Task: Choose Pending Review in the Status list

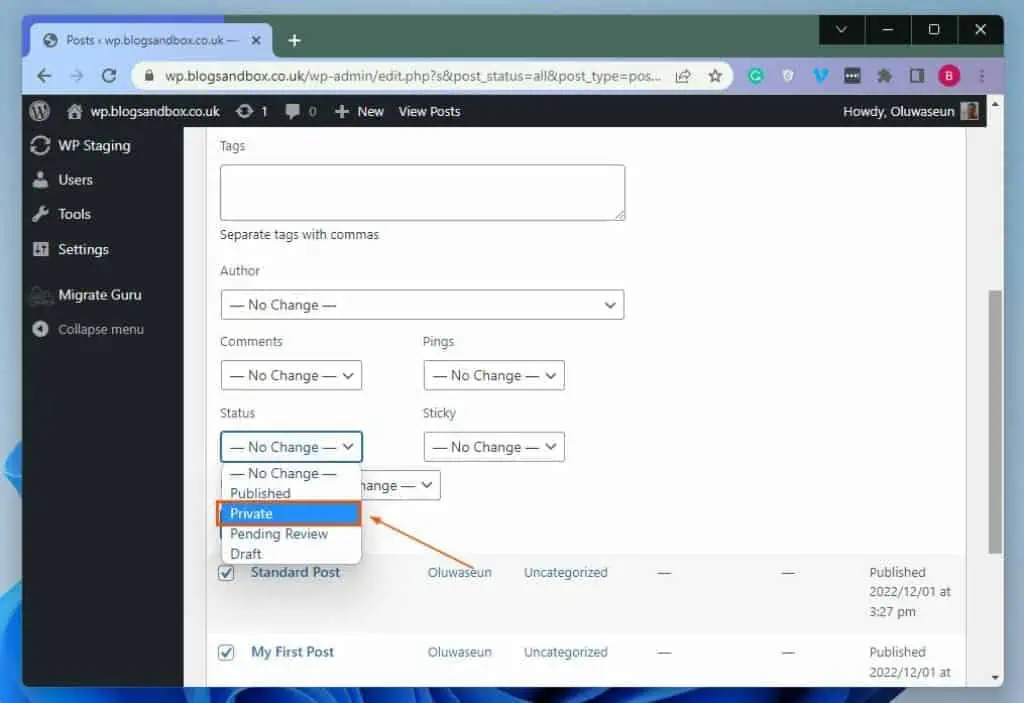Action: point(291,534)
